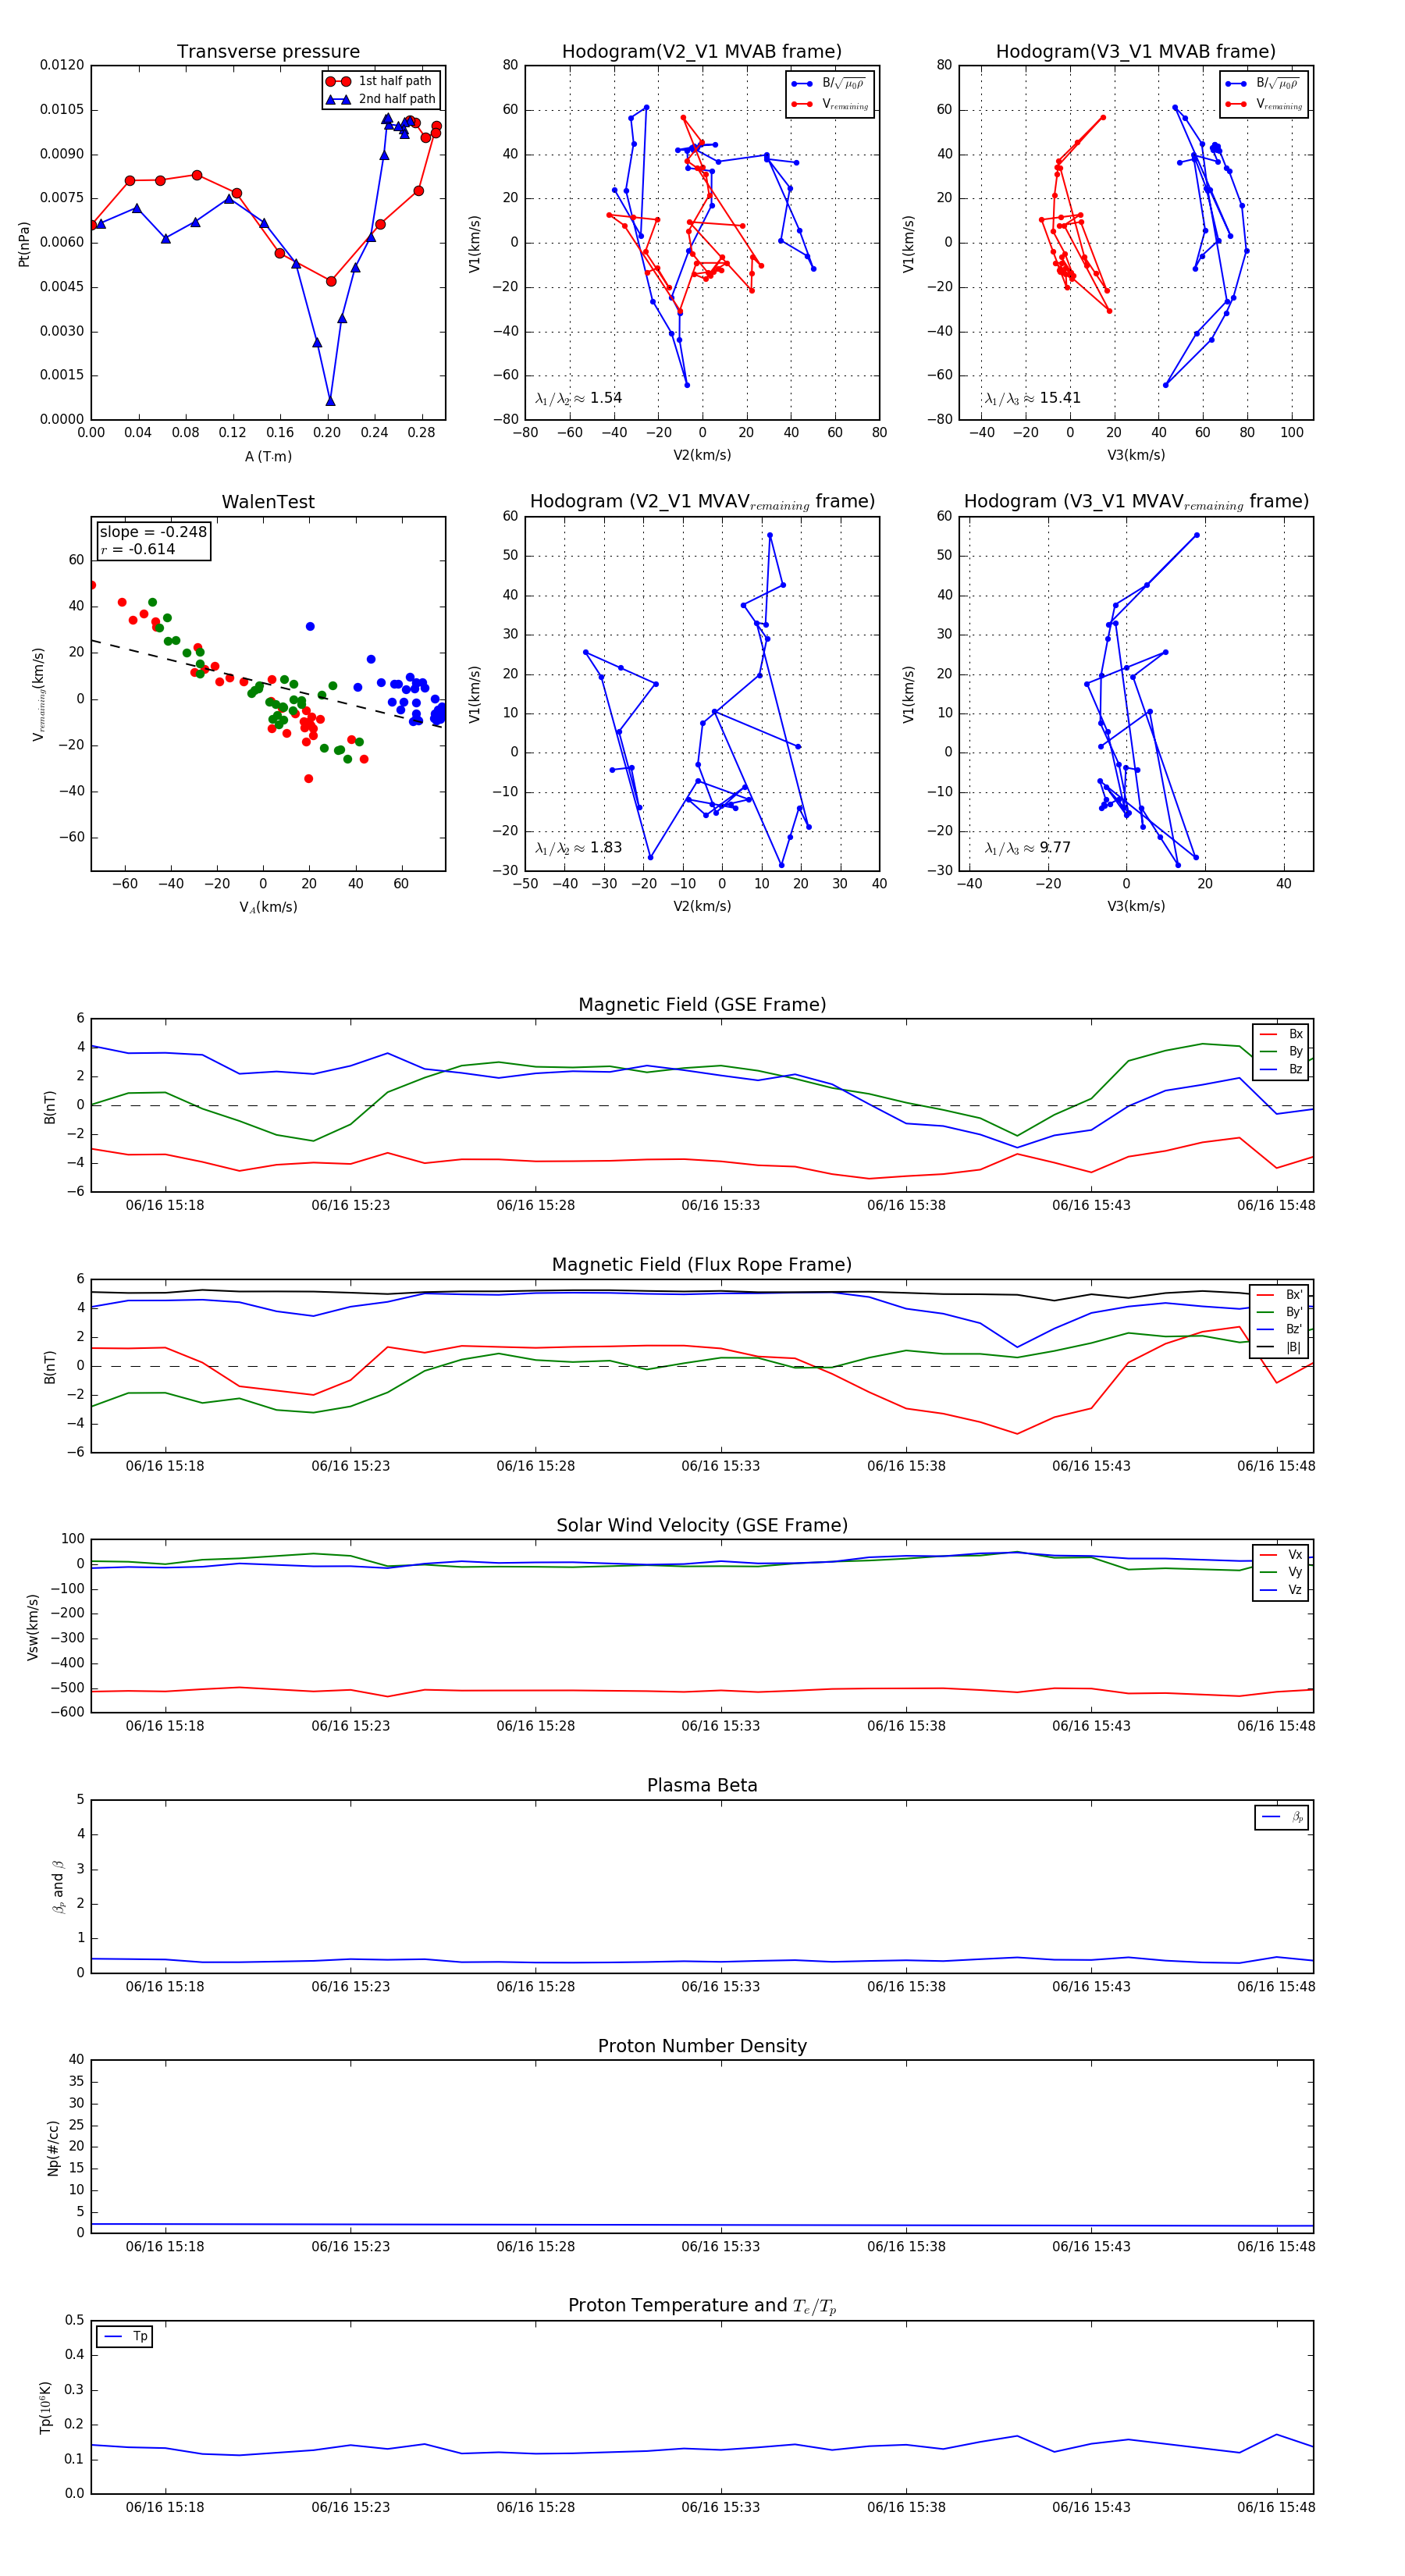This screenshot has width=1405, height=2576.
Task: Click the "Proton Temperature and Te/Tp" title
Action: (702, 2306)
